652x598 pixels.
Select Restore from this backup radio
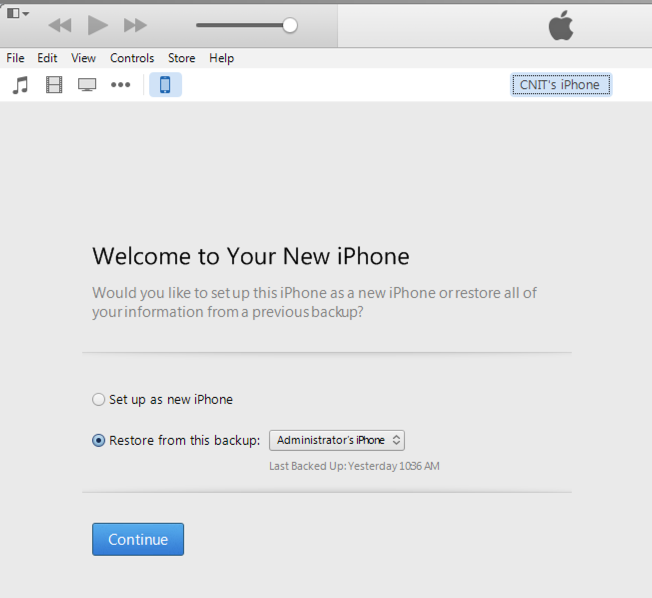click(x=99, y=440)
